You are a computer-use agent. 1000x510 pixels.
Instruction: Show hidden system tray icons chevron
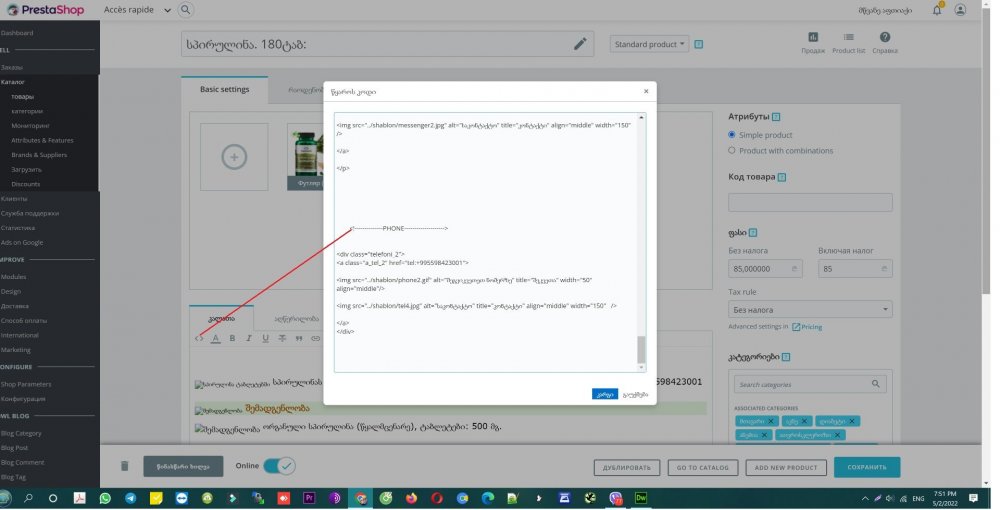coord(865,499)
